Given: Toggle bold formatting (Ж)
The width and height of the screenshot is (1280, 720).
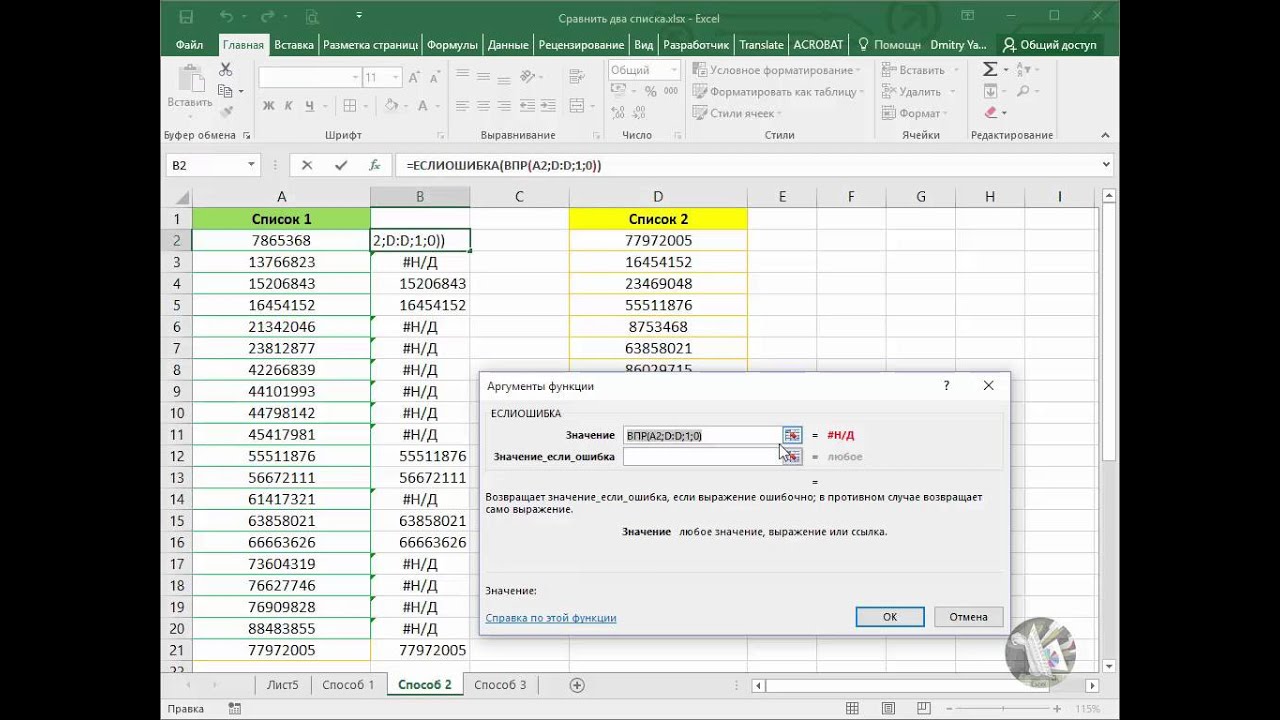Looking at the screenshot, I should (x=268, y=106).
